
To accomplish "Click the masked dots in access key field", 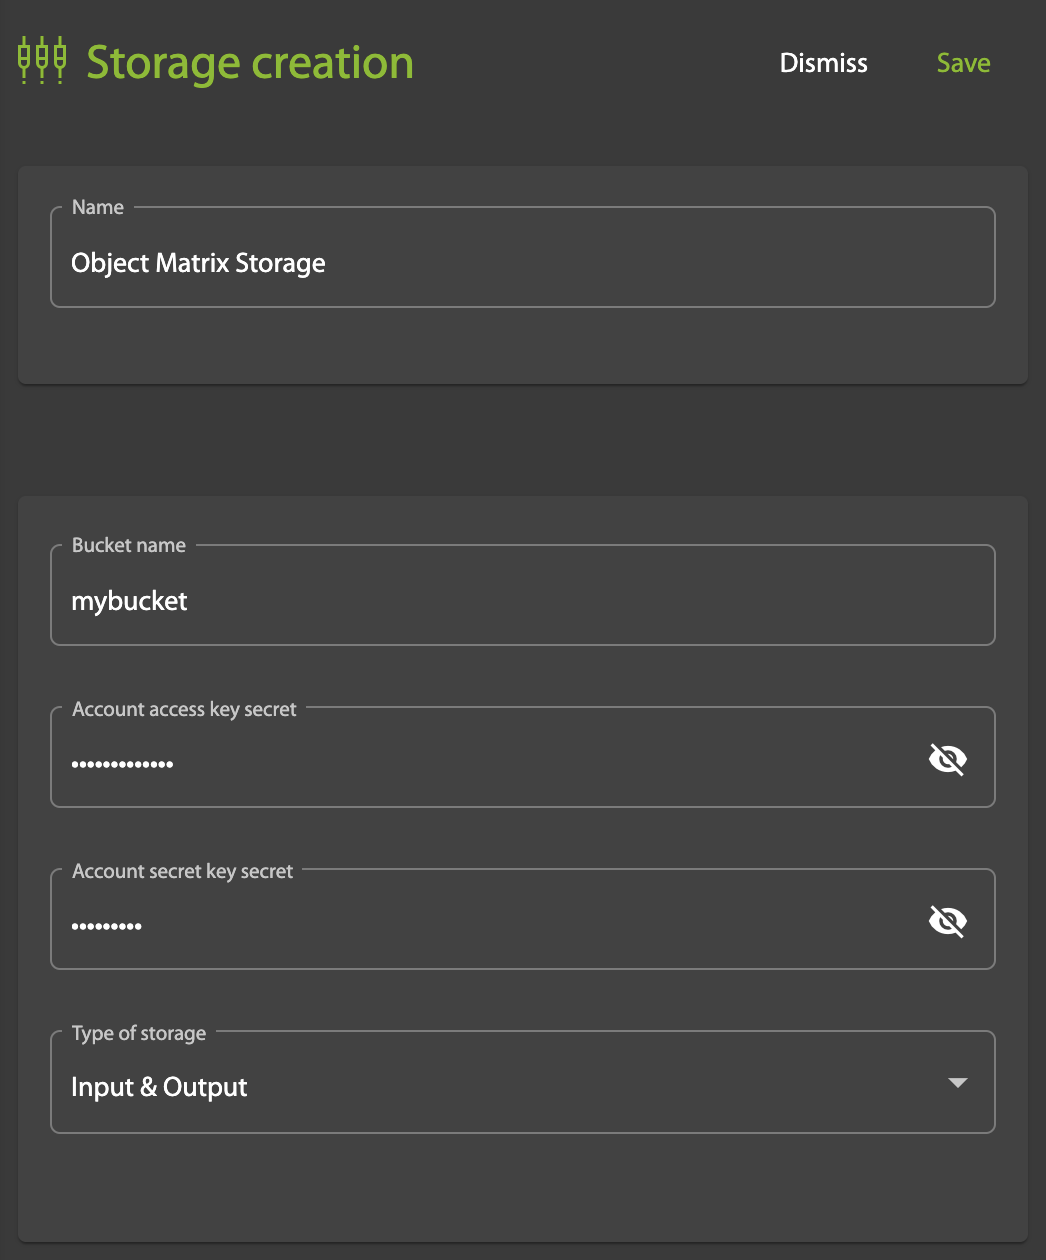I will click(122, 764).
